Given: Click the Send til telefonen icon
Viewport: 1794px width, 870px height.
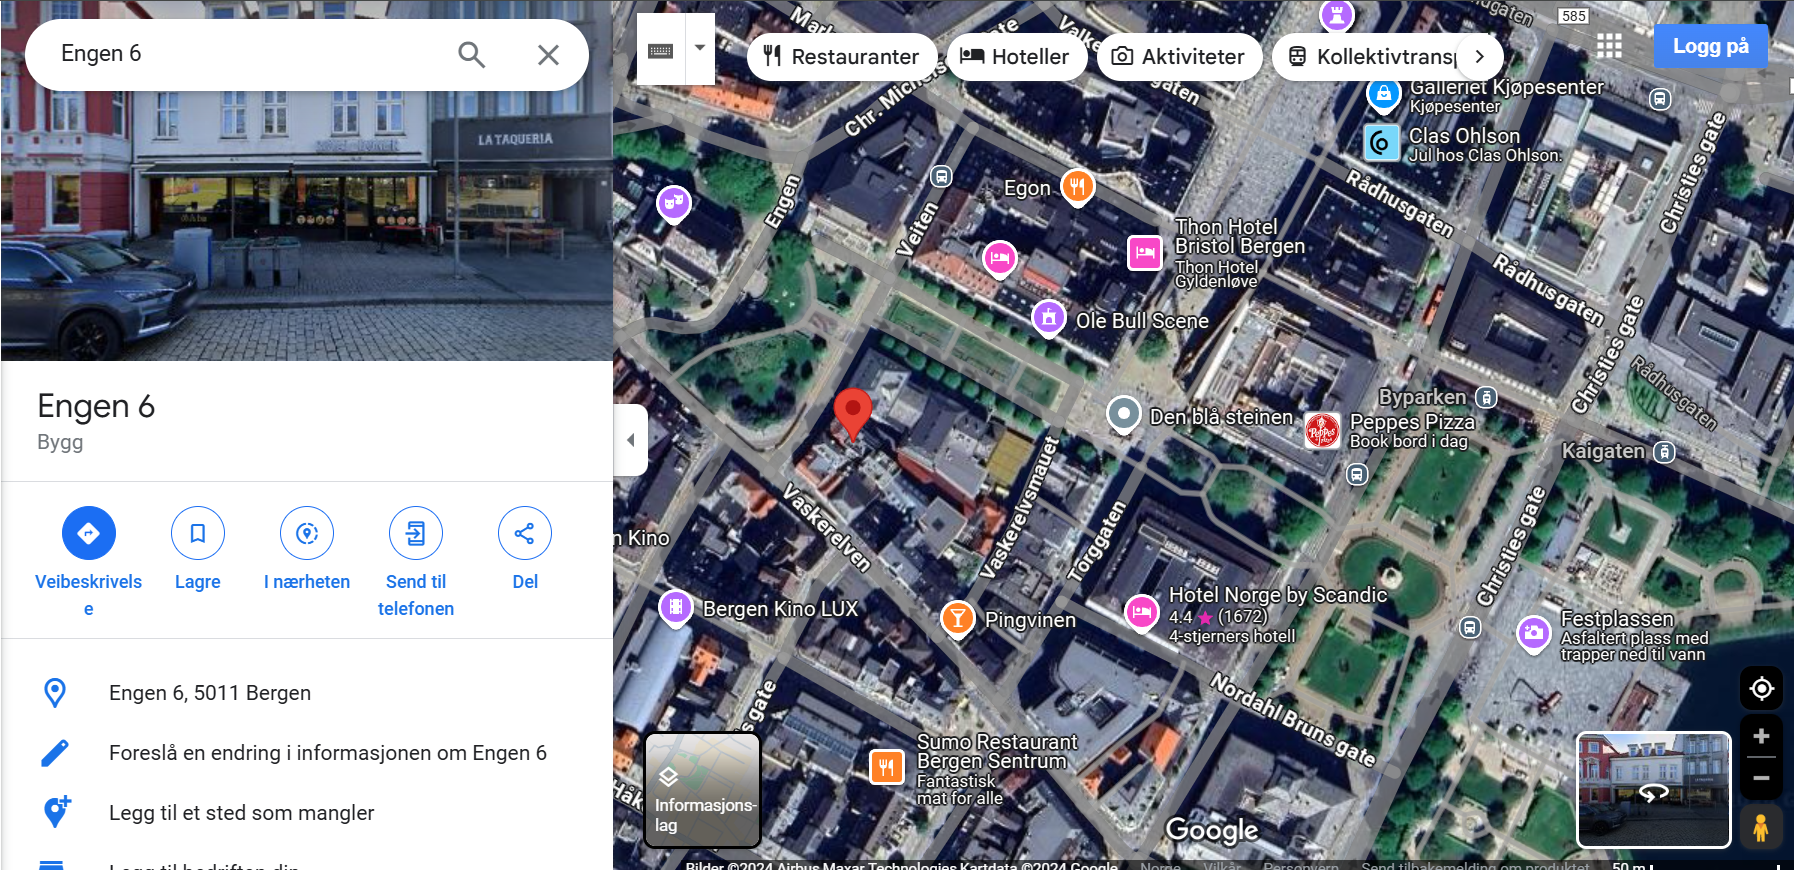Looking at the screenshot, I should coord(416,533).
